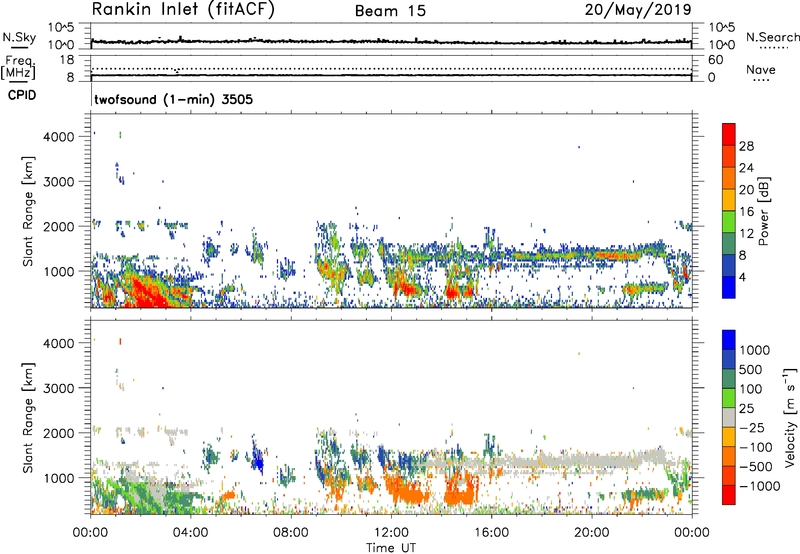This screenshot has height=554, width=800.
Task: Click the 'N.Sky' axis label
Action: point(19,37)
